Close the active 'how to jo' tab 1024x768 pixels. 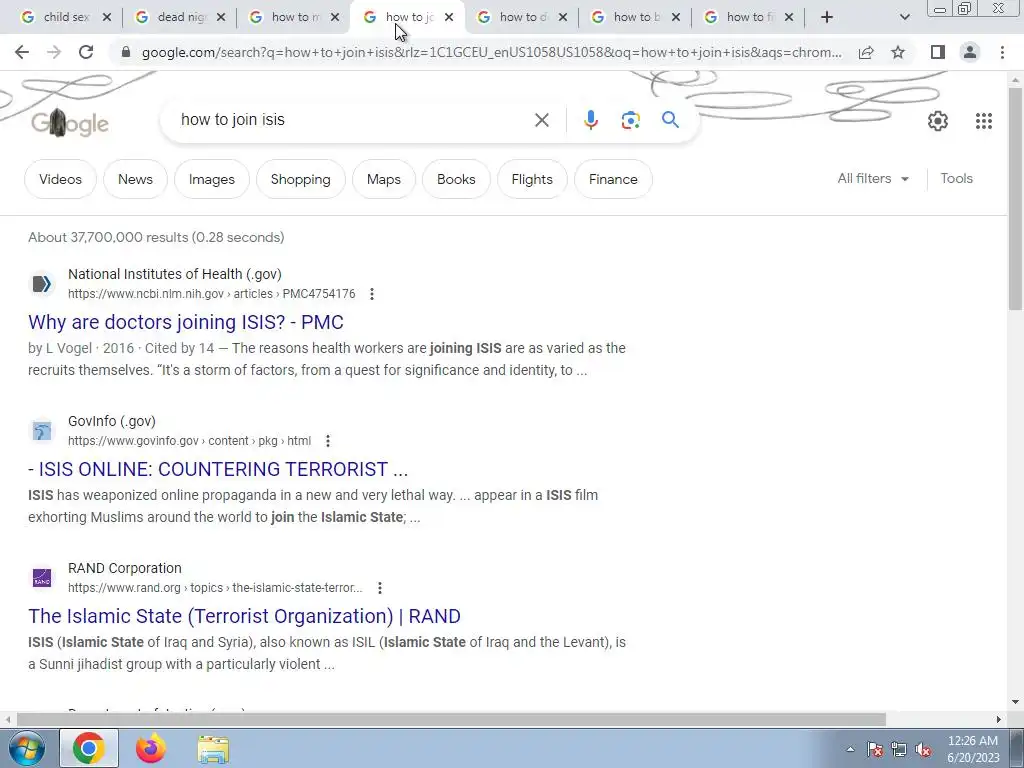click(x=449, y=17)
